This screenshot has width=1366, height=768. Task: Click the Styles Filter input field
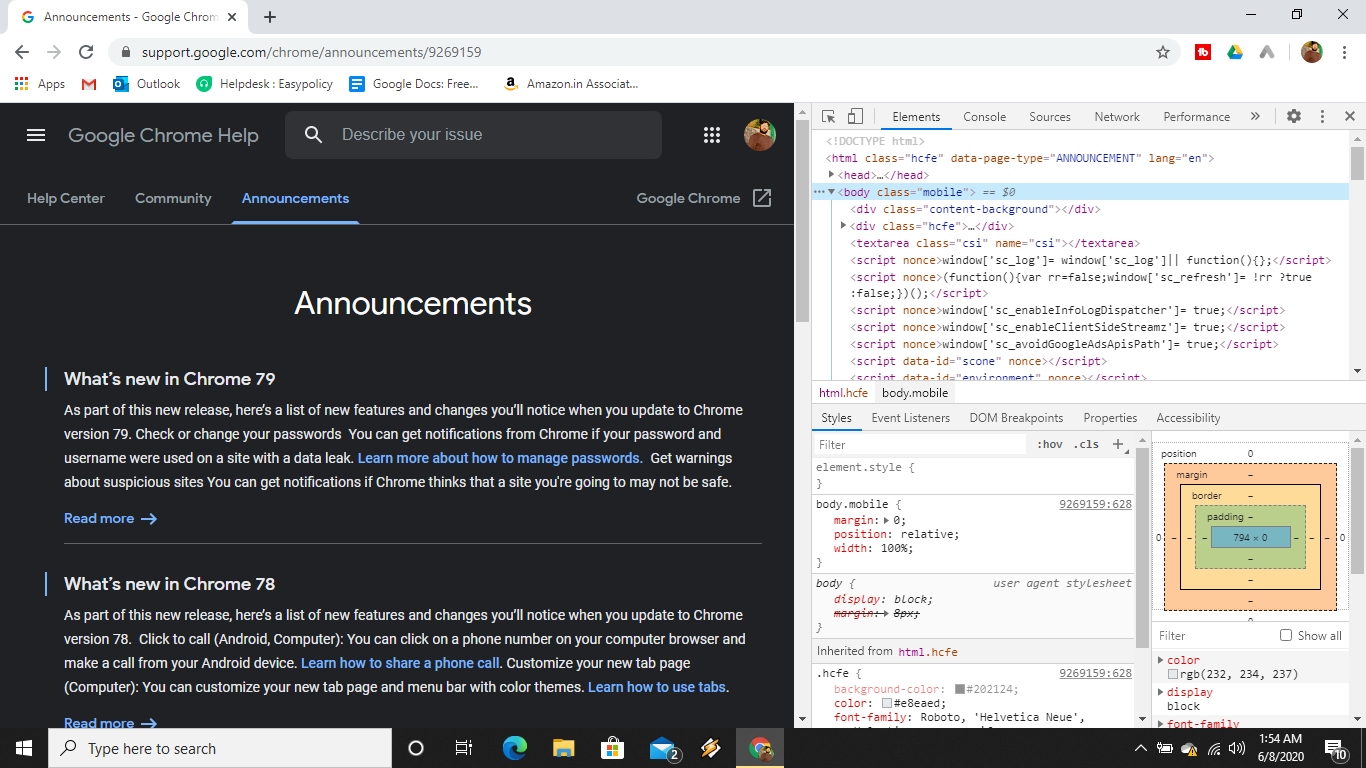pos(920,444)
